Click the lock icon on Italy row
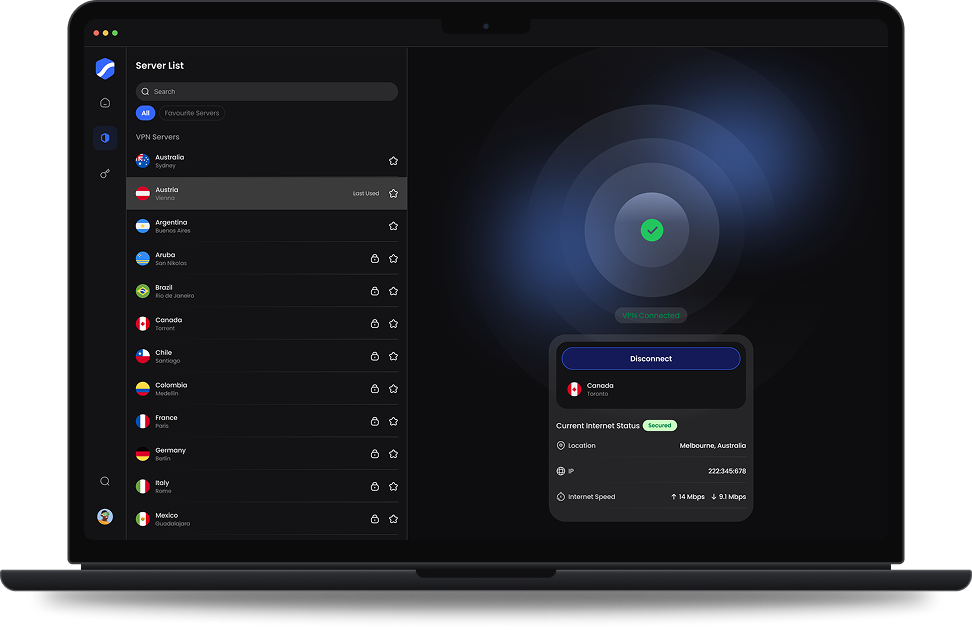Viewport: 972px width, 630px height. coord(374,487)
